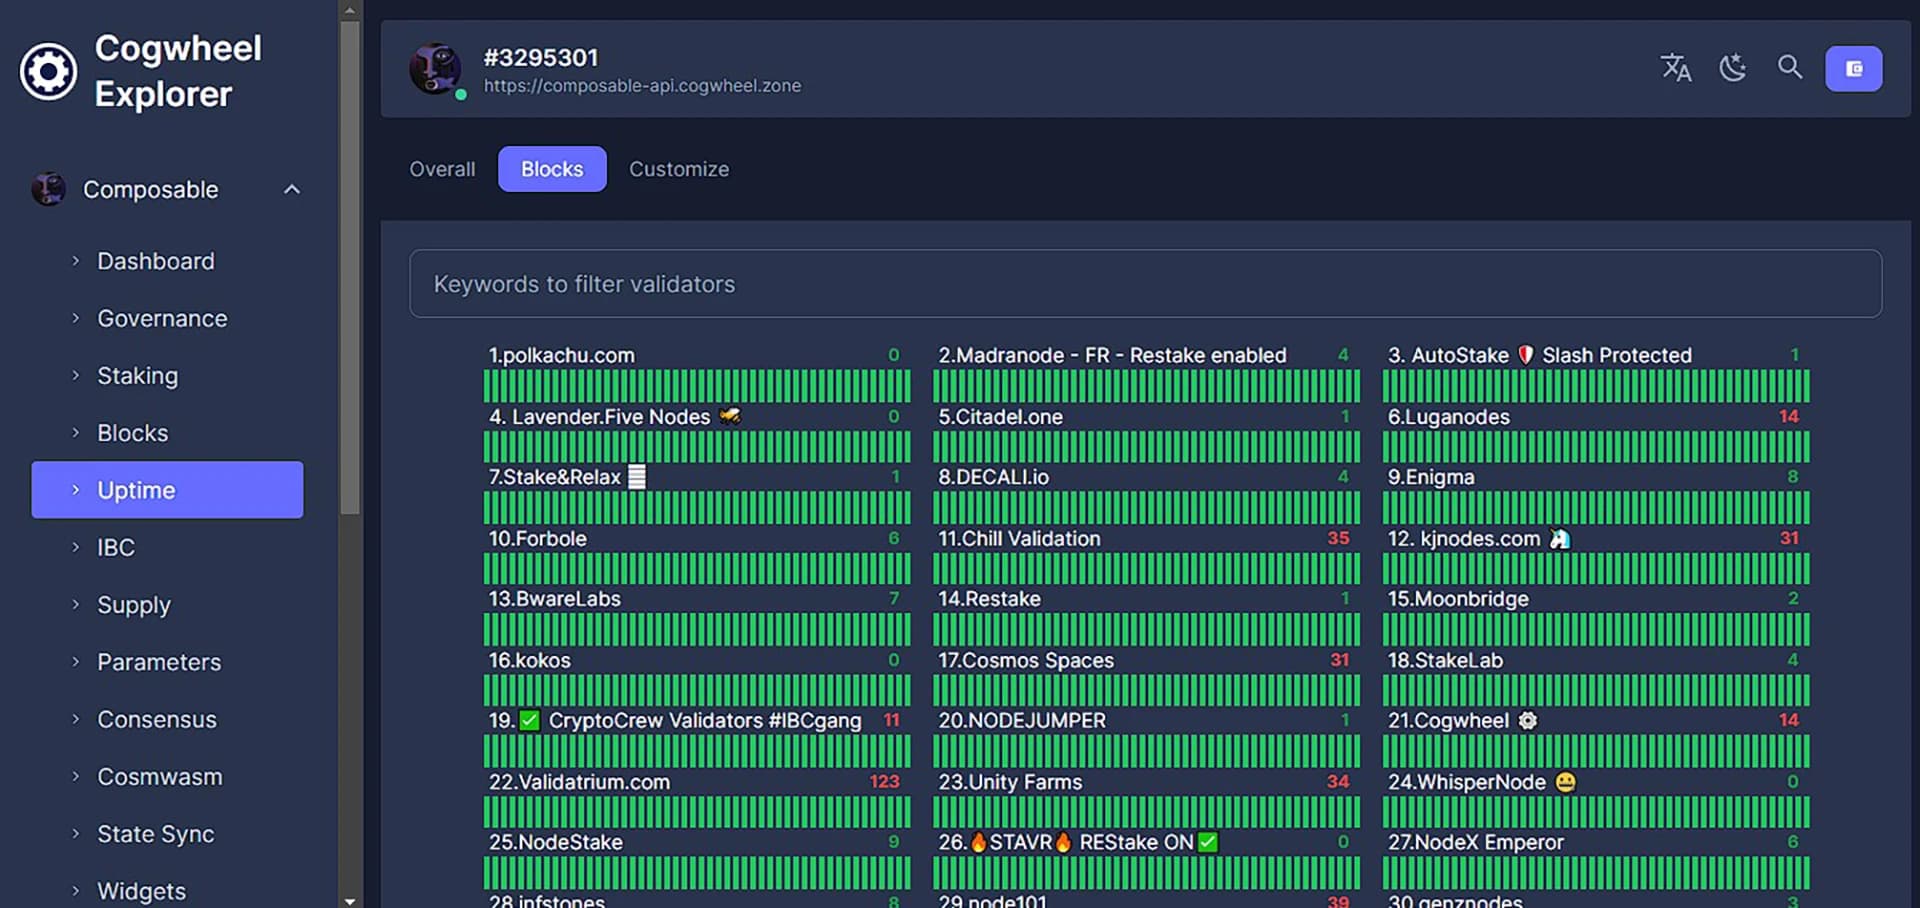Click the chevron beside Supply
The height and width of the screenshot is (908, 1920).
[75, 604]
